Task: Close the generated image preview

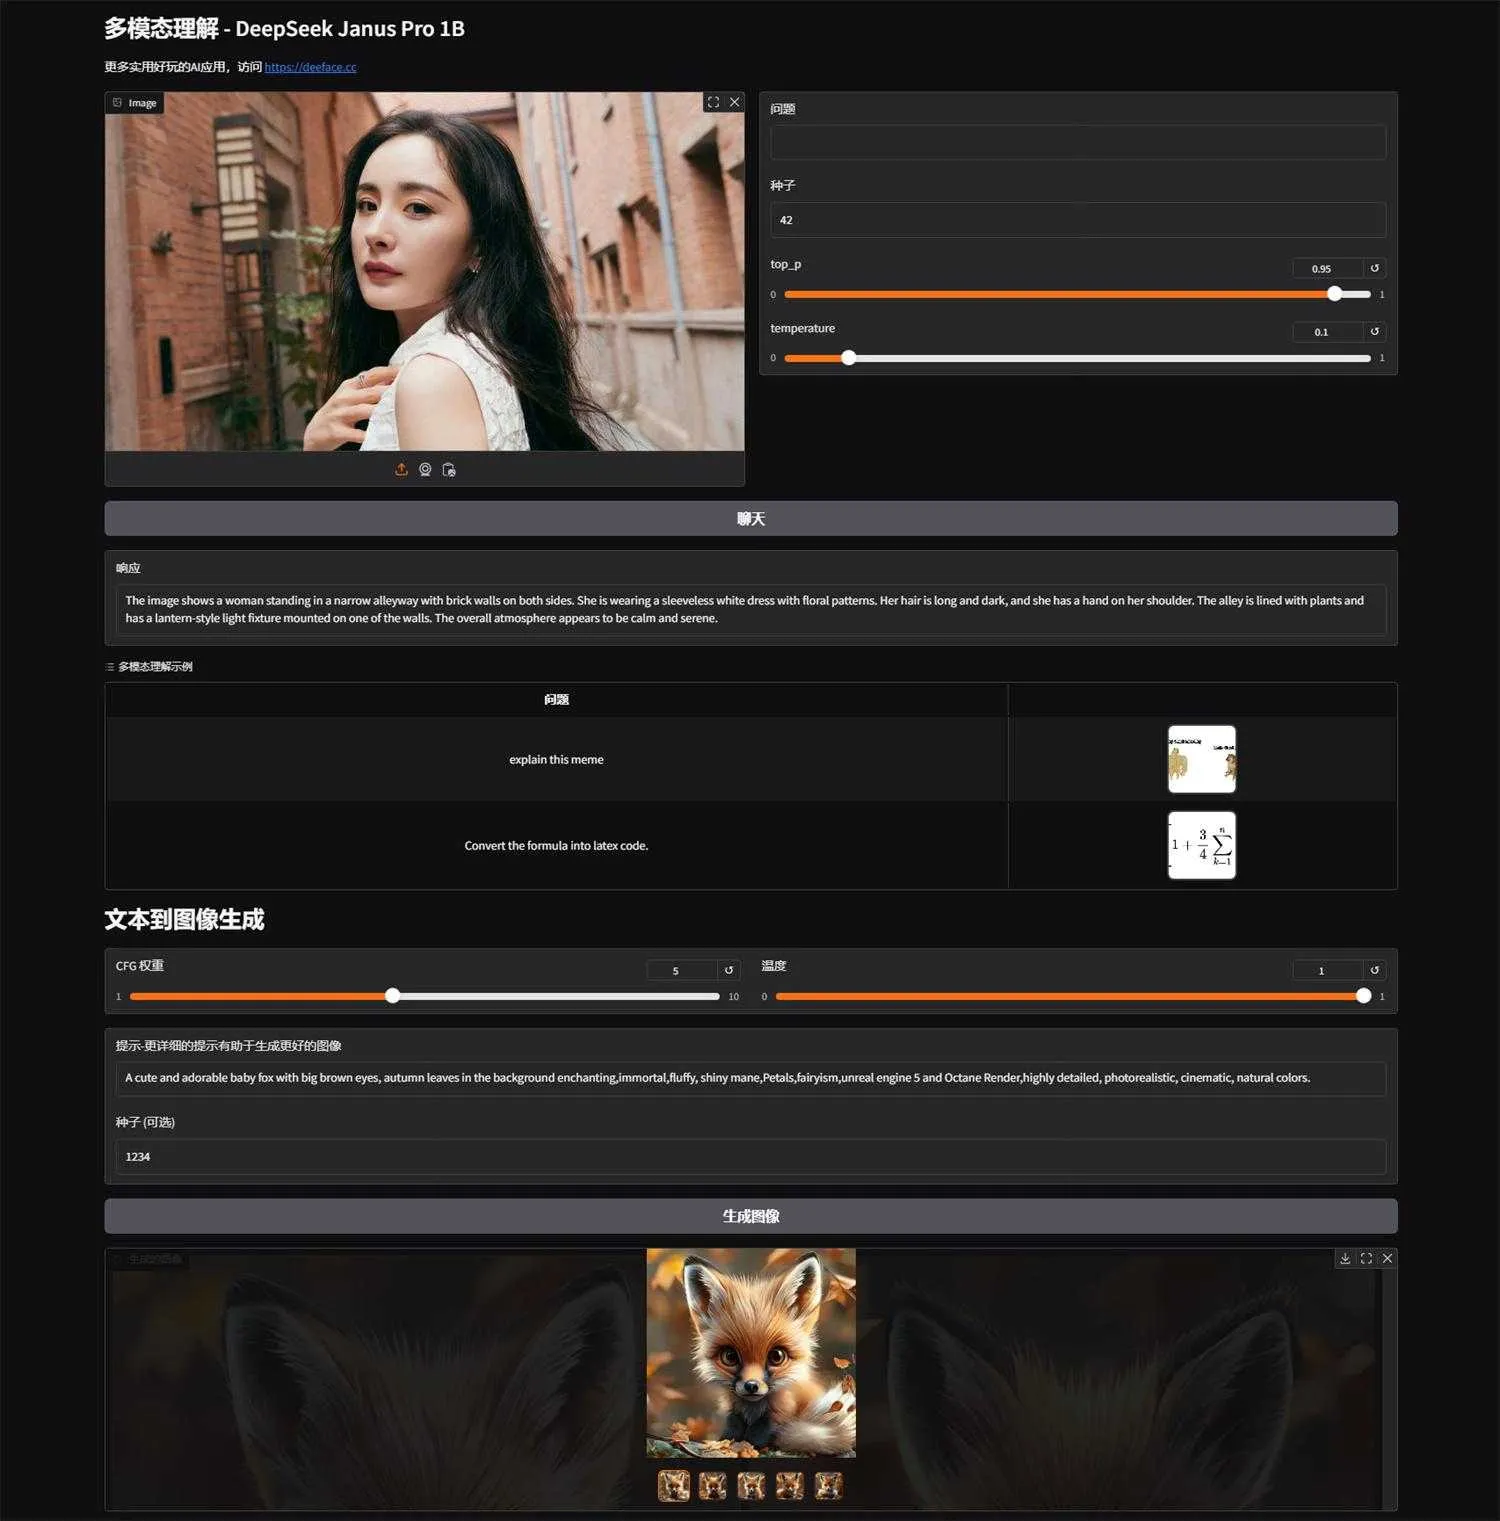Action: (1387, 1258)
